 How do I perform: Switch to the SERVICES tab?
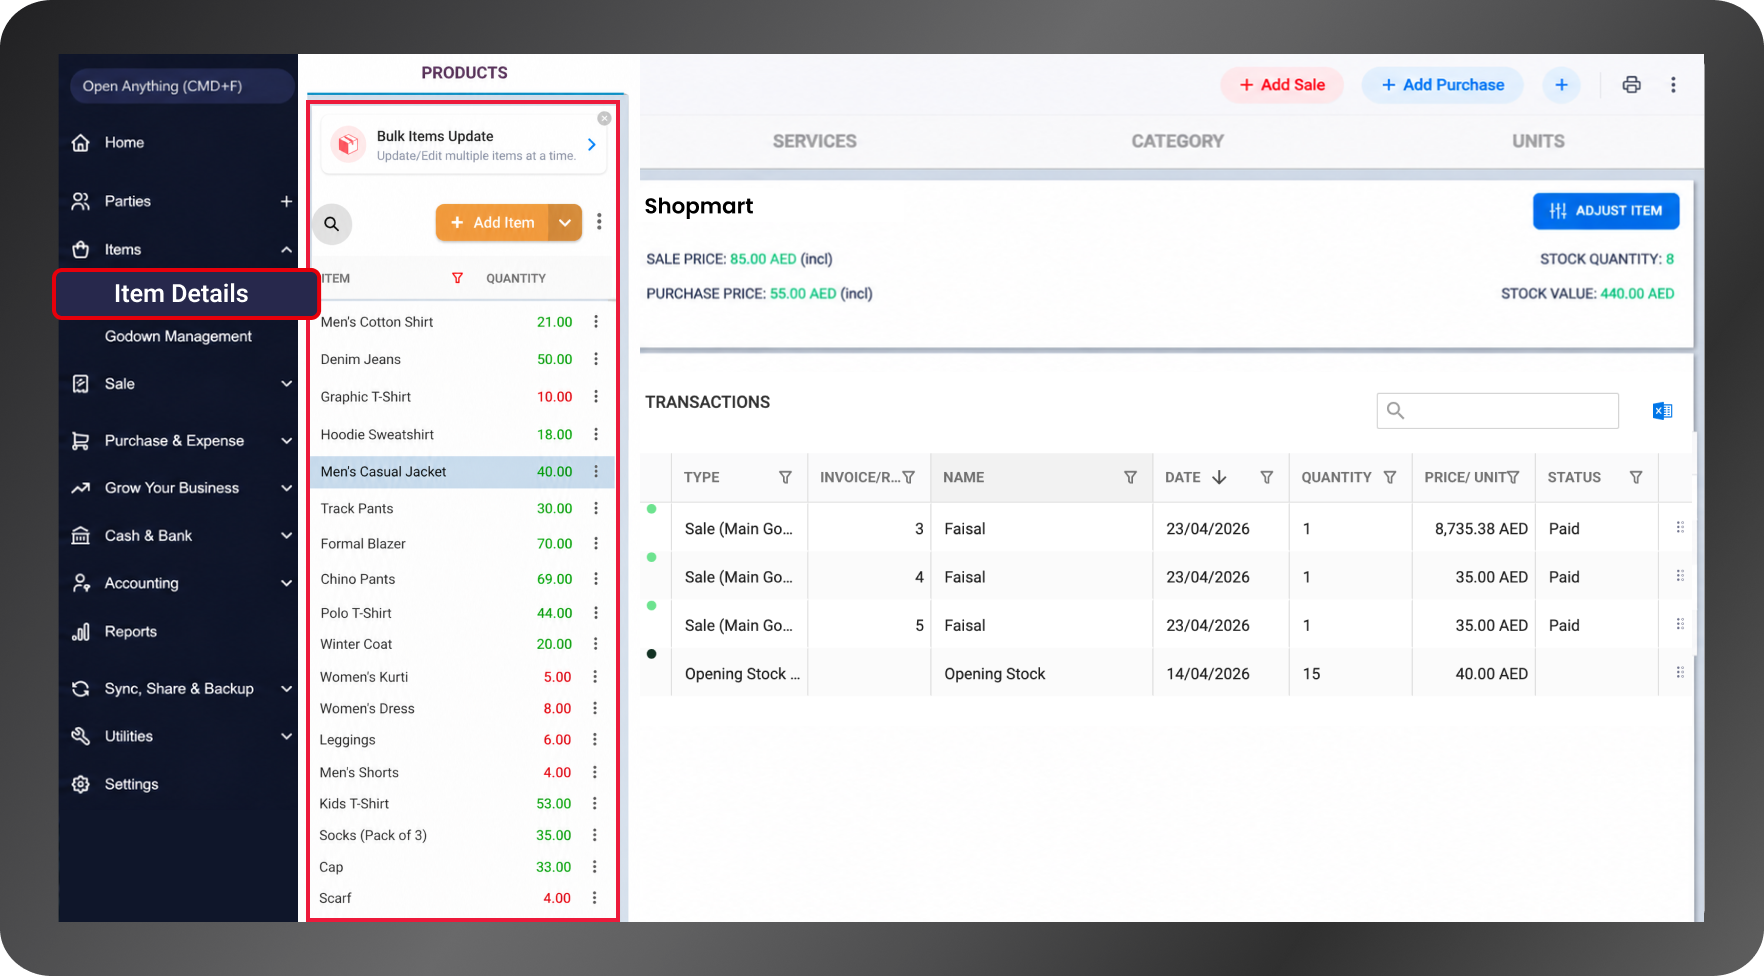(x=814, y=141)
